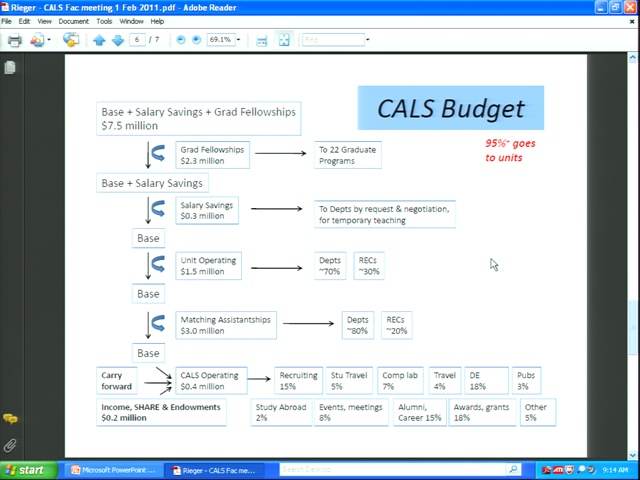The height and width of the screenshot is (480, 640).
Task: Click the Alumni, Career 15% box
Action: click(420, 412)
